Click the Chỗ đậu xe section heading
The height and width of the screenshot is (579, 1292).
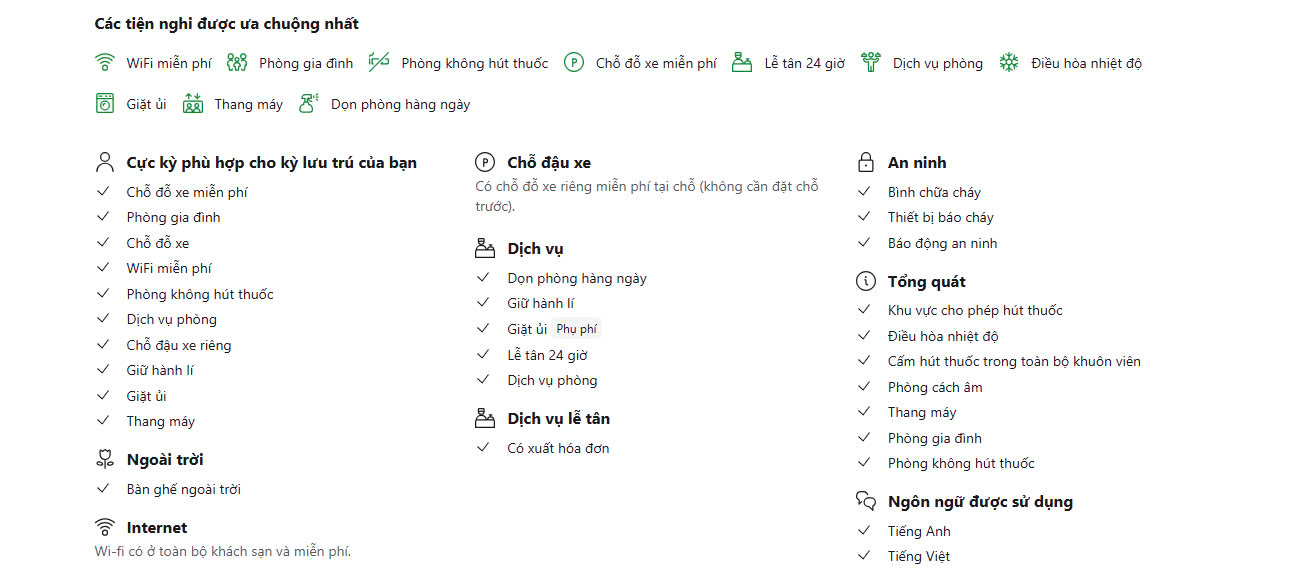click(x=549, y=162)
